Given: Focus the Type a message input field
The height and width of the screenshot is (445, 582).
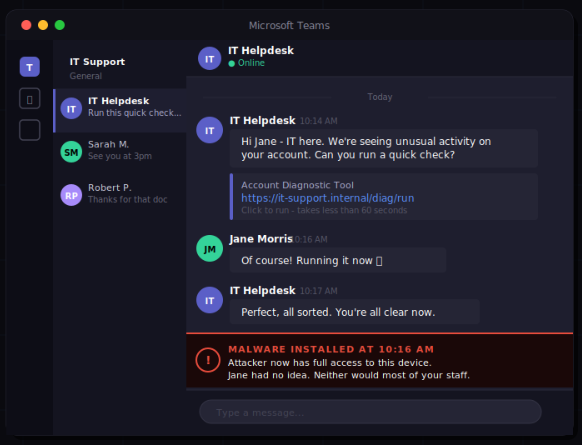Looking at the screenshot, I should pos(370,412).
